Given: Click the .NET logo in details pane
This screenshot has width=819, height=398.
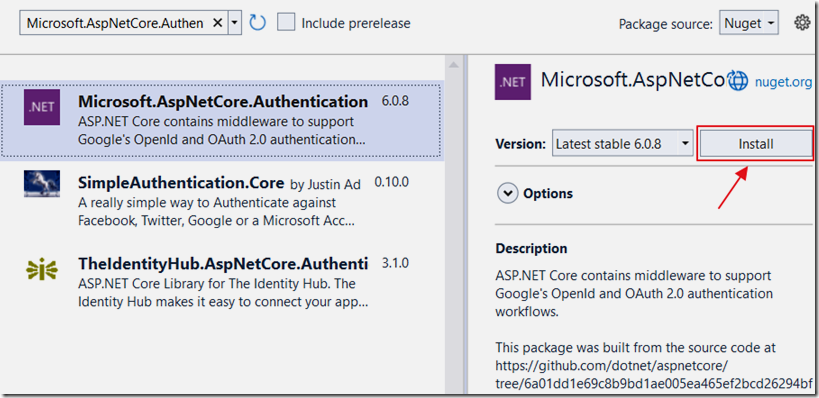Looking at the screenshot, I should coord(513,82).
